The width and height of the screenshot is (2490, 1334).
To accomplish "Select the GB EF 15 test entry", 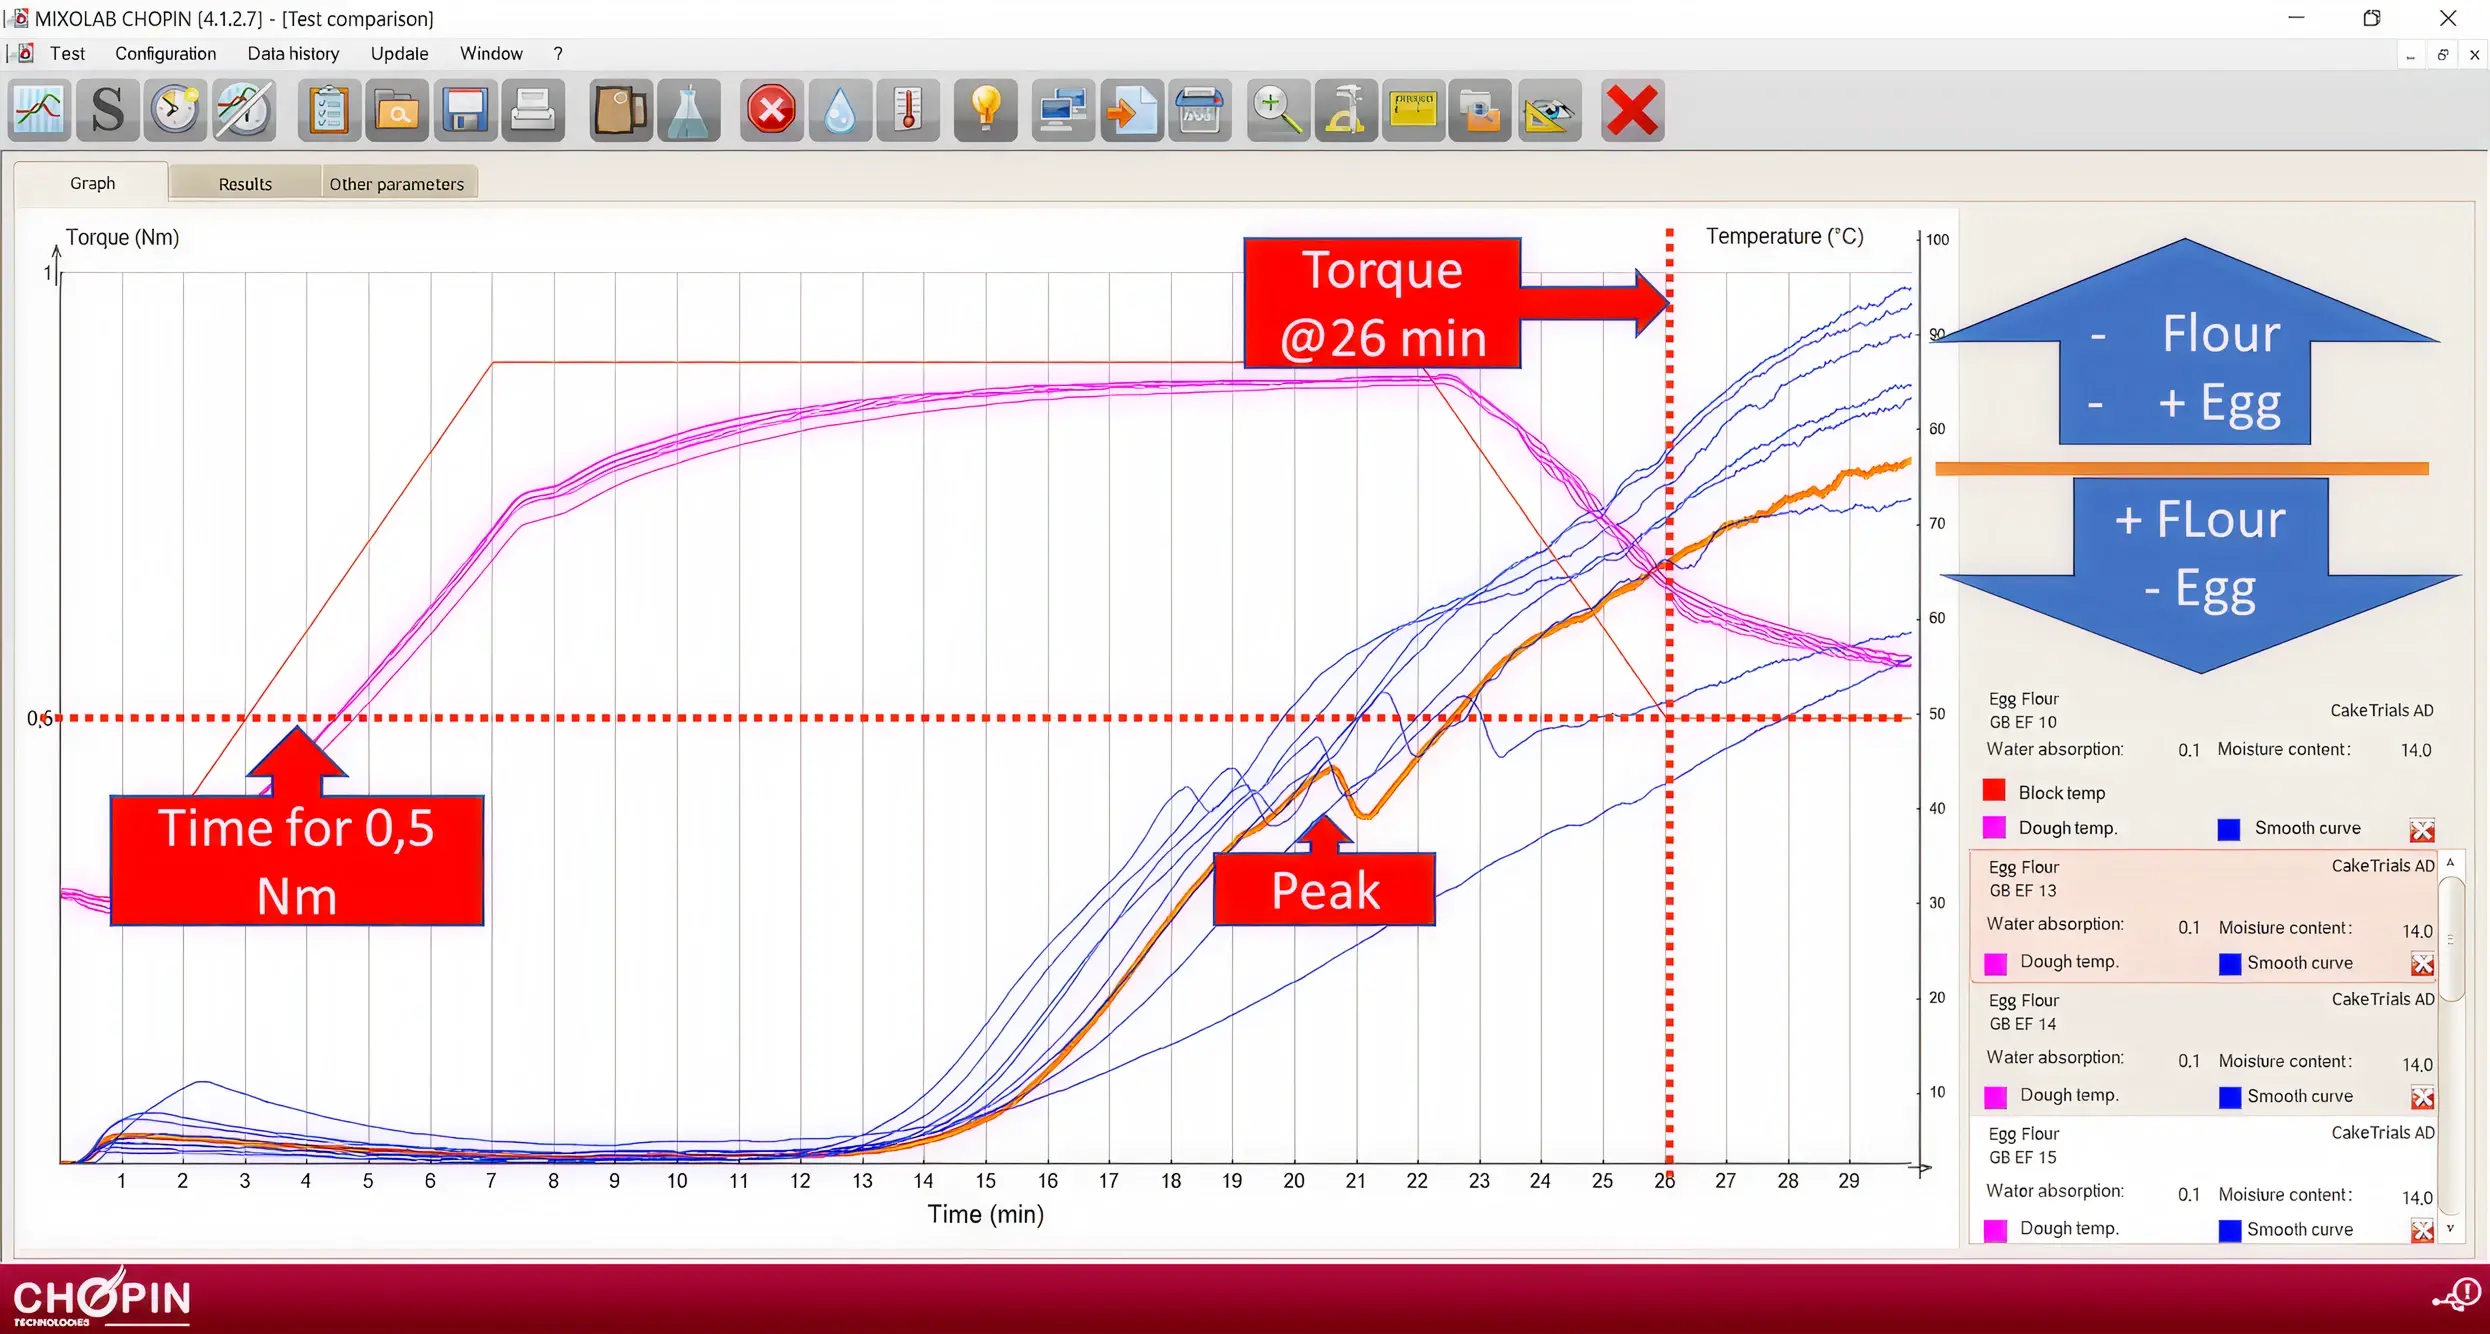I will 2204,1181.
